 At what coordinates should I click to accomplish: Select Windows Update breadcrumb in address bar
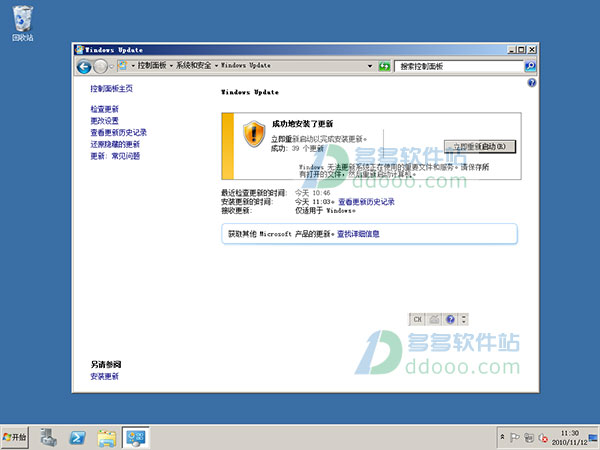pyautogui.click(x=246, y=66)
